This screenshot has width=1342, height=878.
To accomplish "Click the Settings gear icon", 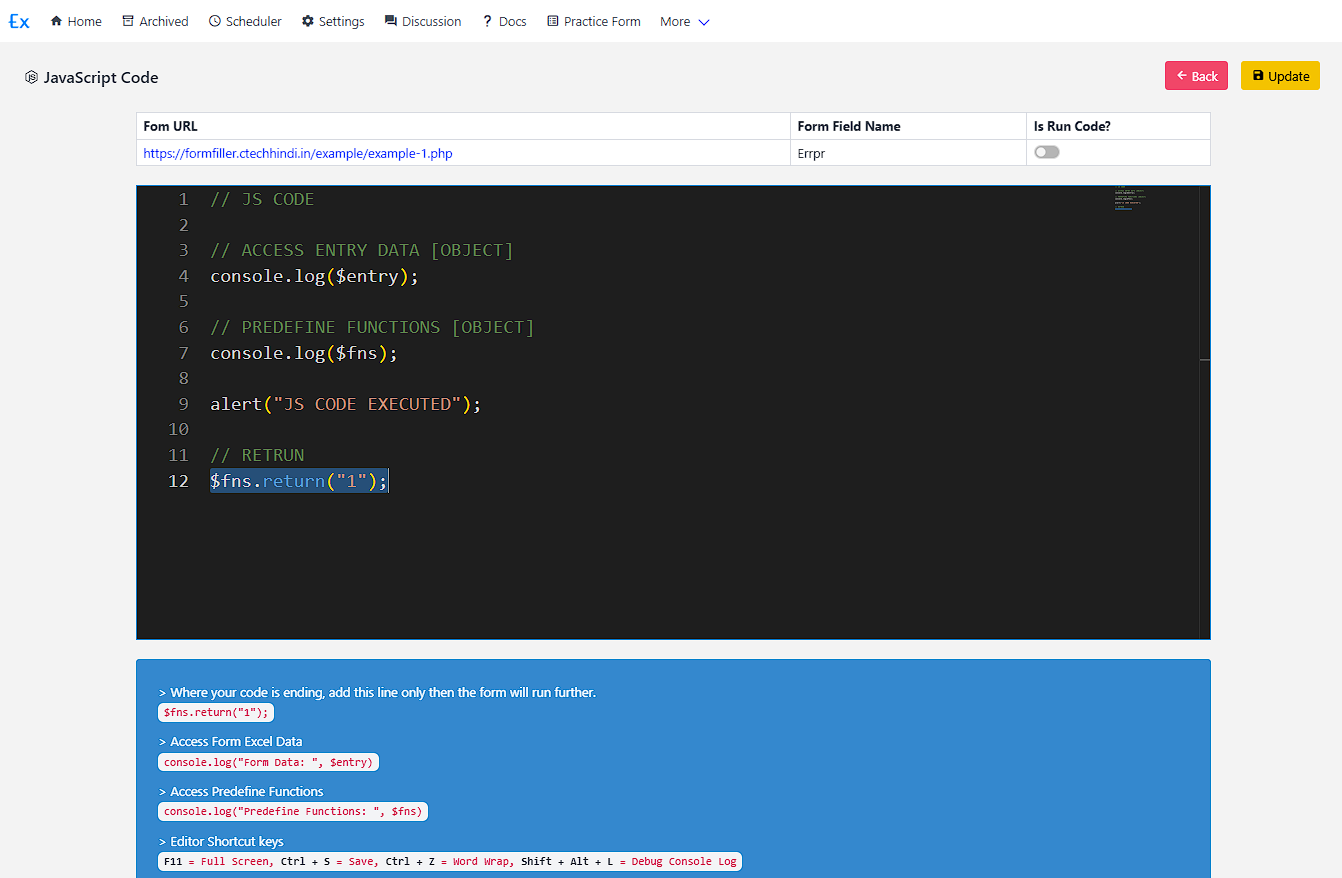I will pos(308,21).
